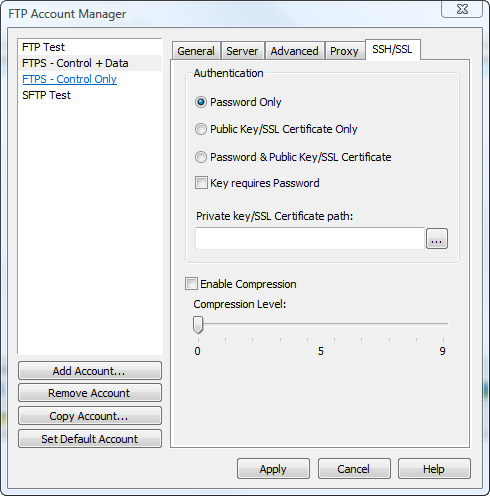The height and width of the screenshot is (496, 490).
Task: Click Remove Account
Action: [90, 393]
